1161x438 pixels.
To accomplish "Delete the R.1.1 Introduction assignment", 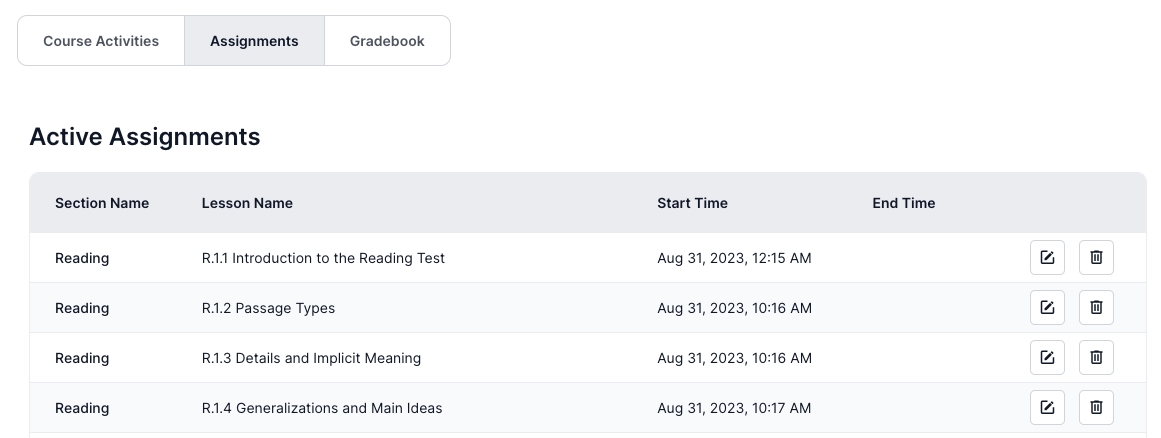I will point(1096,257).
